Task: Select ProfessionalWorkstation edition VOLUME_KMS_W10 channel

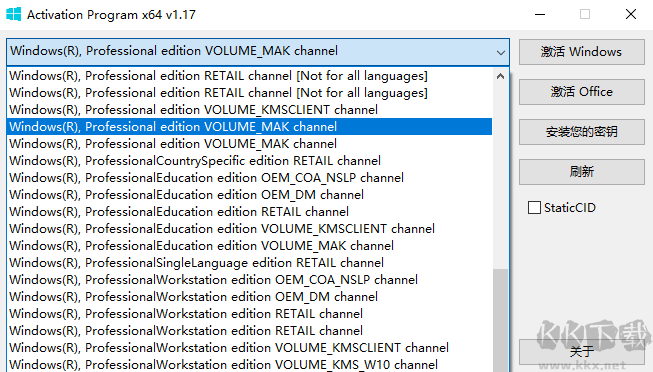Action: click(x=249, y=364)
